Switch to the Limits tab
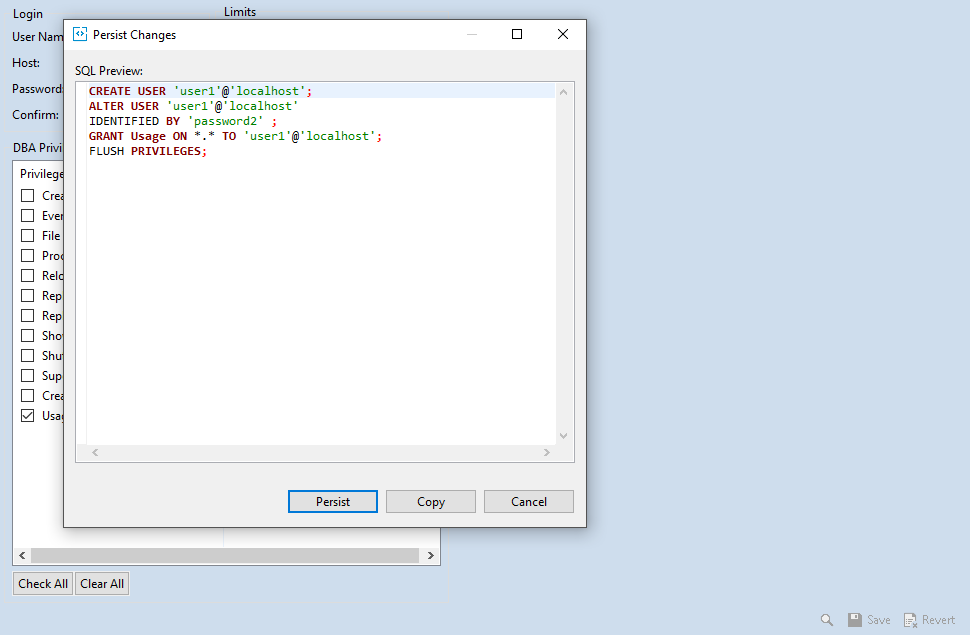The image size is (970, 635). [240, 11]
